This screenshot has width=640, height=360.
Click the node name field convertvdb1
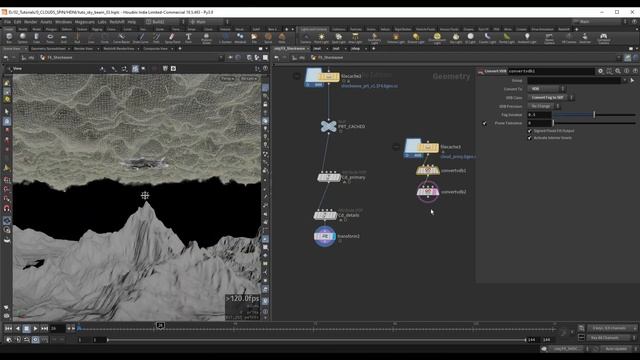tap(551, 71)
